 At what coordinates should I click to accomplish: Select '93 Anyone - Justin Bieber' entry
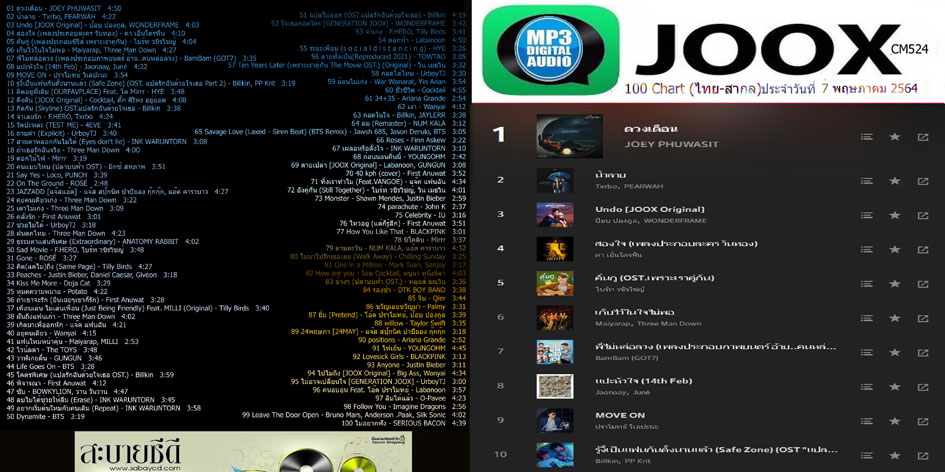coord(415,365)
